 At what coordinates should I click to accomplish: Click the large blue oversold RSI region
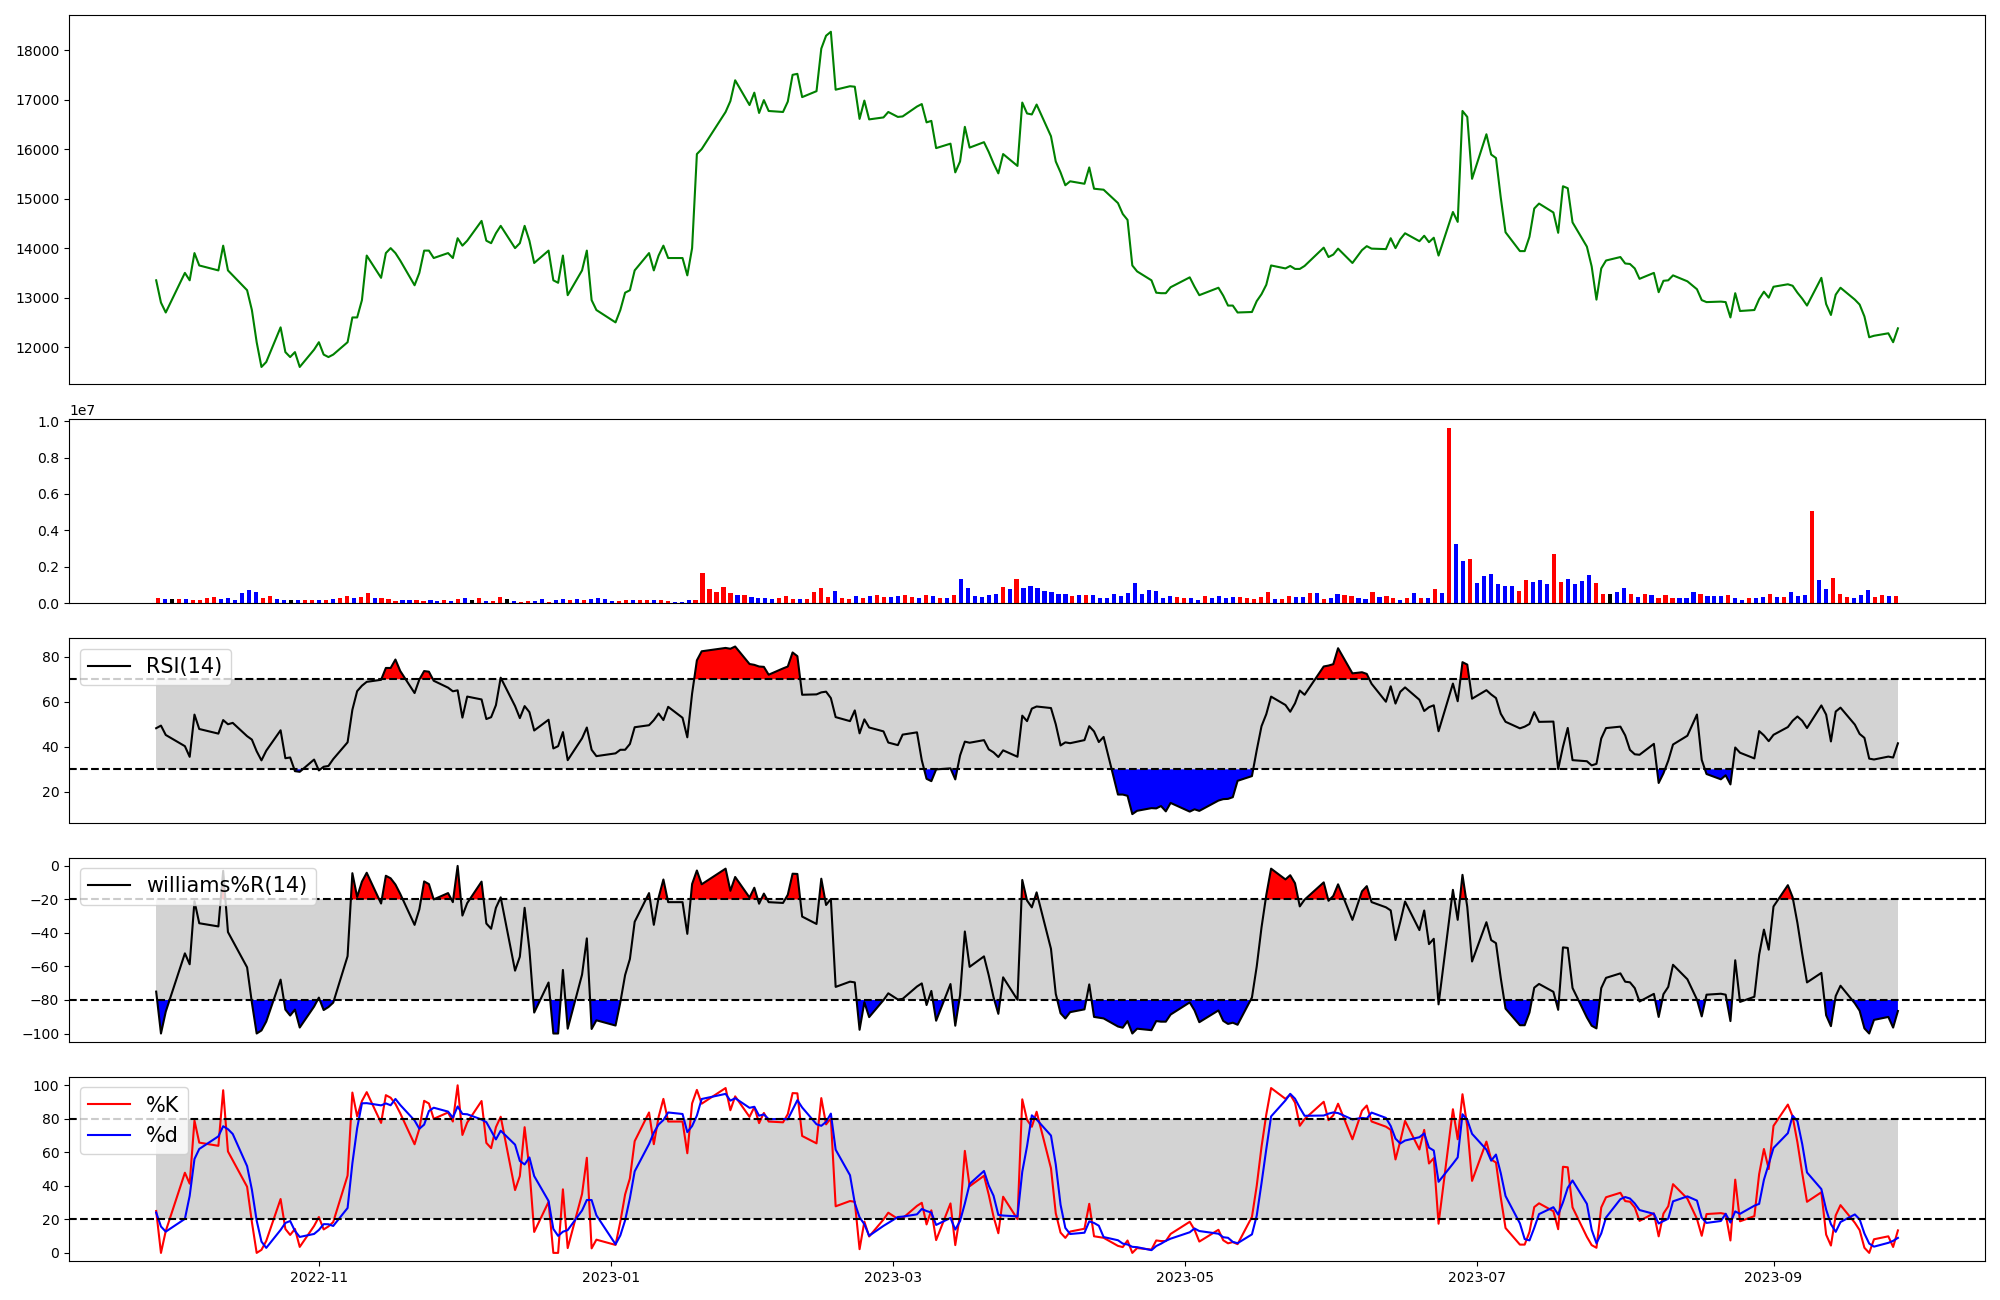1183,787
